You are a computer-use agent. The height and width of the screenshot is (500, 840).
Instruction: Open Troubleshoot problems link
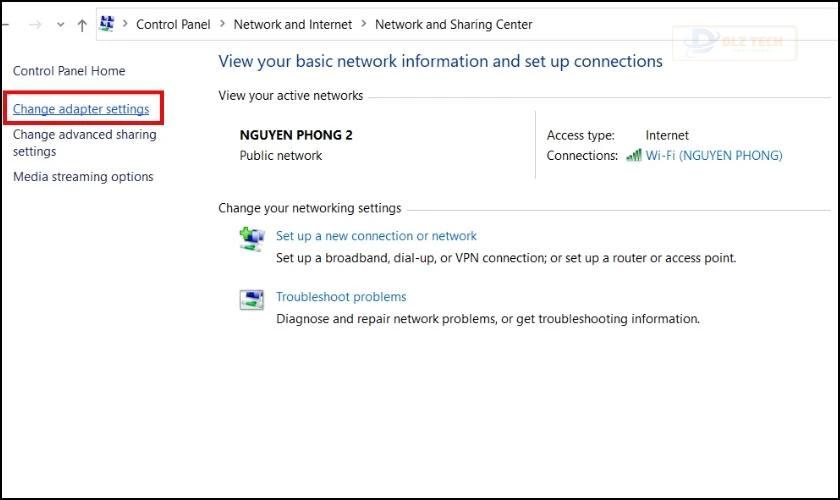tap(341, 297)
